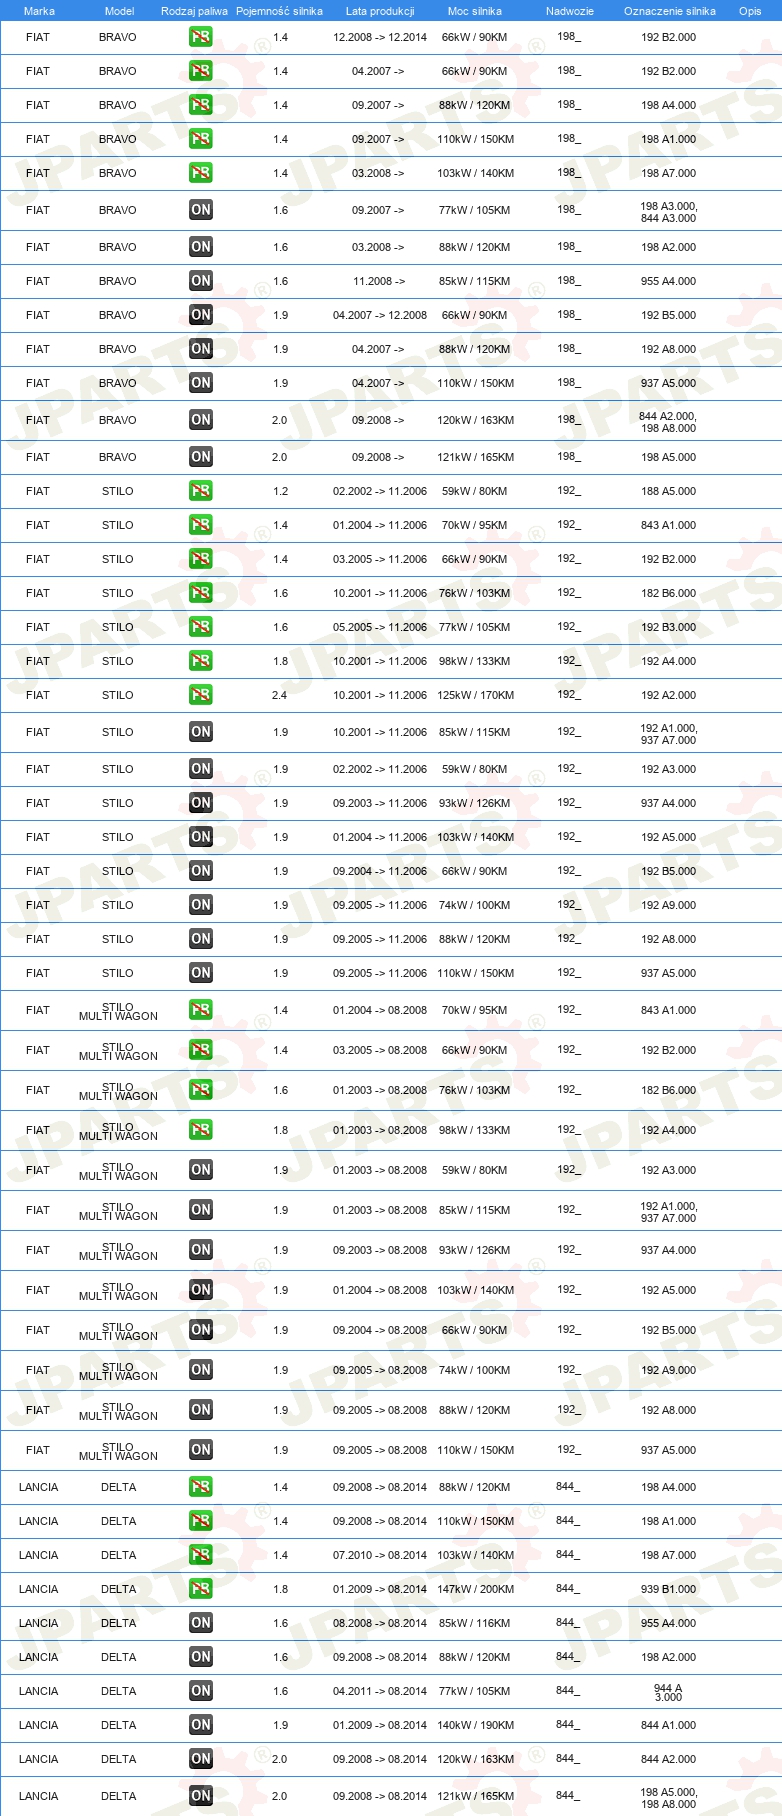Select engine code 198 A3.000, 844 A3.000
Image resolution: width=782 pixels, height=1816 pixels.
pos(669,212)
